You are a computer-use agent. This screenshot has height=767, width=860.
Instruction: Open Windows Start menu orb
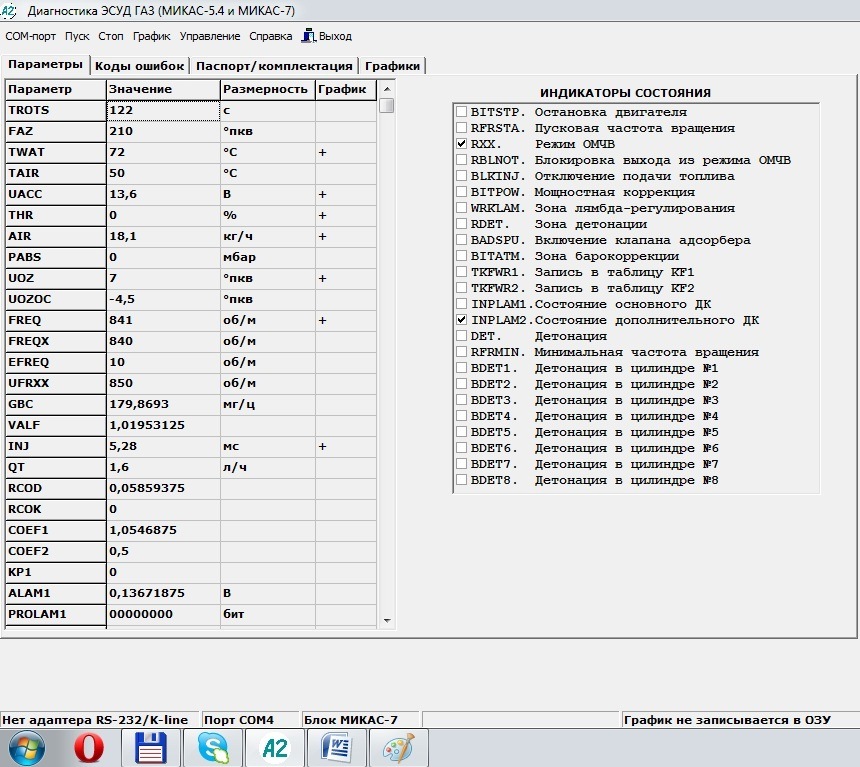pos(26,748)
